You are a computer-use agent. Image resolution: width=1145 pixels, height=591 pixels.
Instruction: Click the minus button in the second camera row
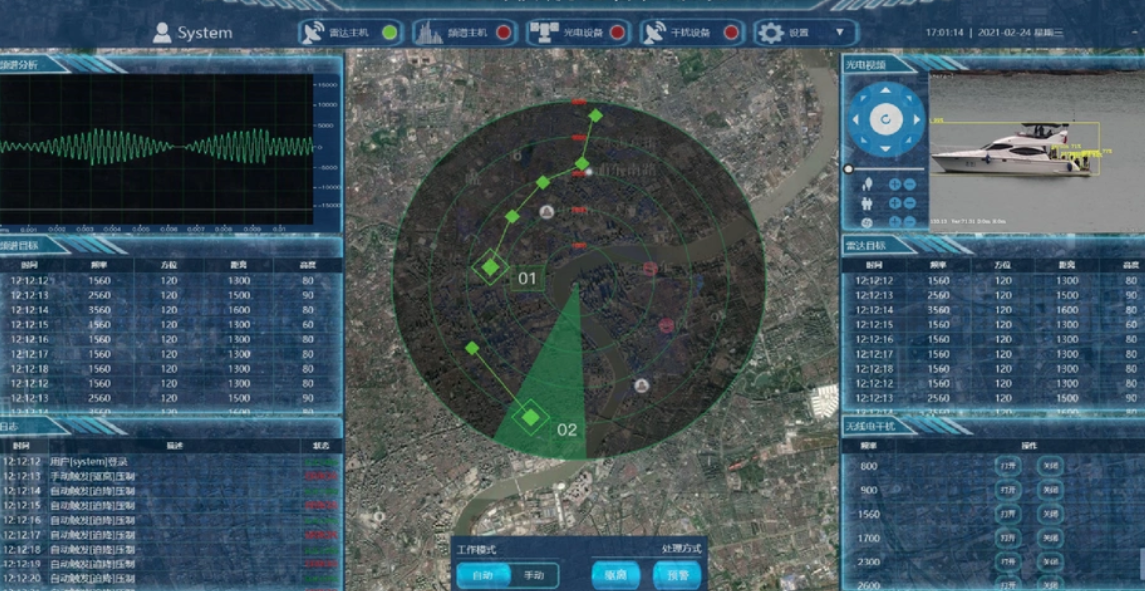[x=910, y=203]
